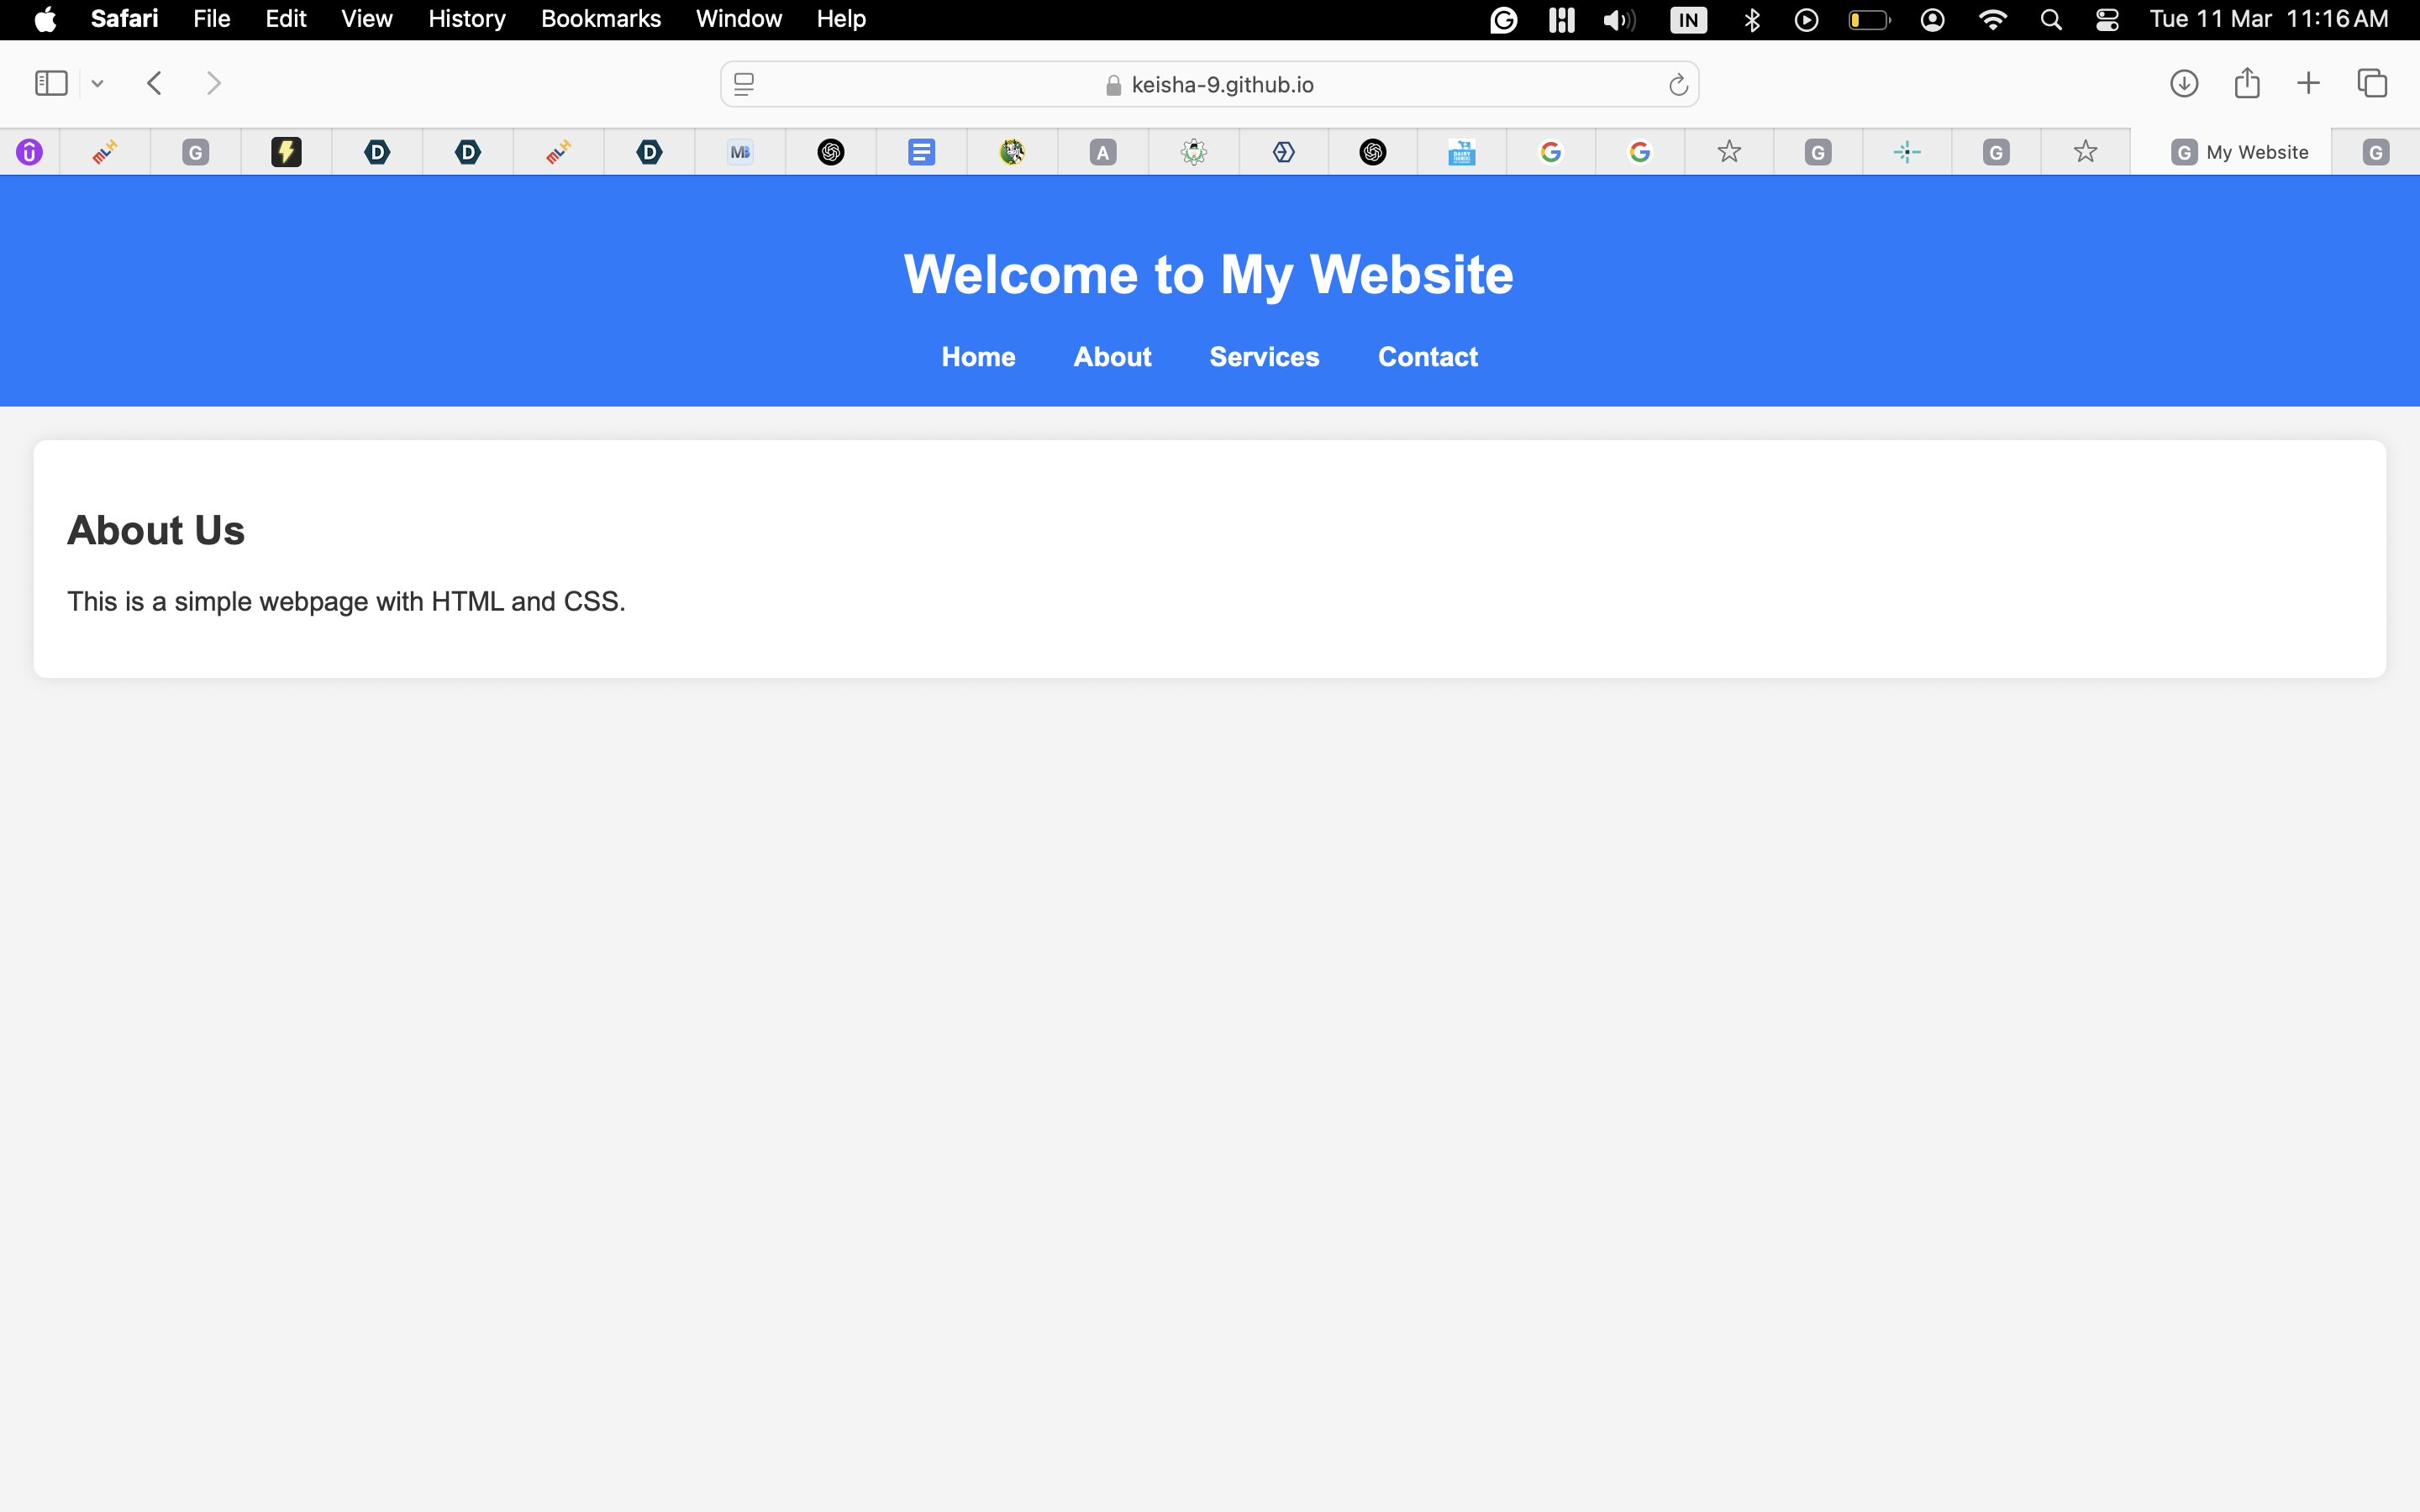Click the keisha-9.github.io address field
The height and width of the screenshot is (1512, 2420).
[1221, 85]
